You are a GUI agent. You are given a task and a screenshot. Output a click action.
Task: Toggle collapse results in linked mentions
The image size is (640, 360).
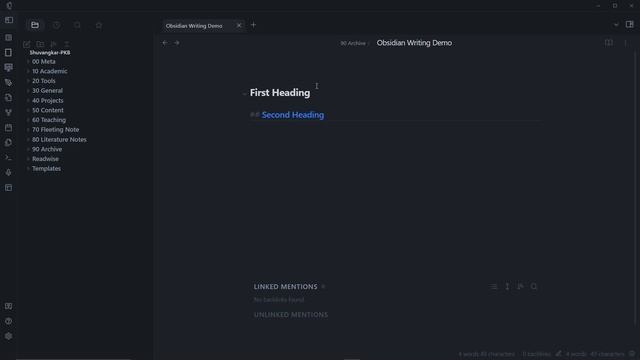pos(494,287)
